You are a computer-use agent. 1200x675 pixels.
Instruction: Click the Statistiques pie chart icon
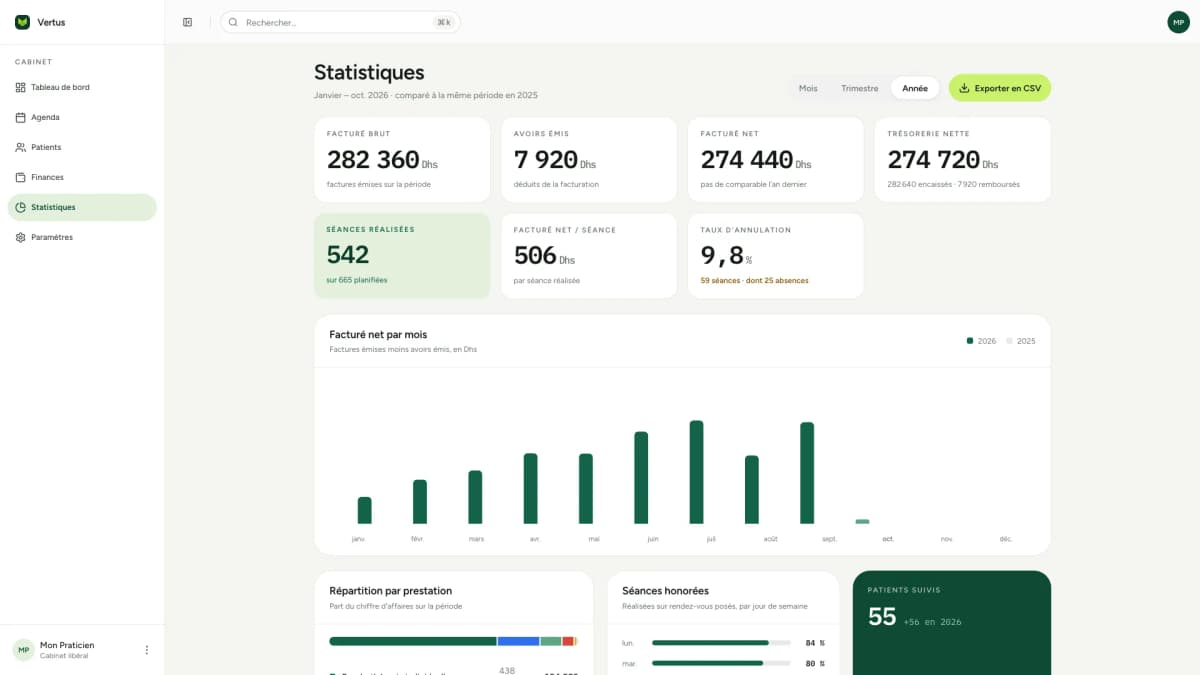click(x=21, y=207)
